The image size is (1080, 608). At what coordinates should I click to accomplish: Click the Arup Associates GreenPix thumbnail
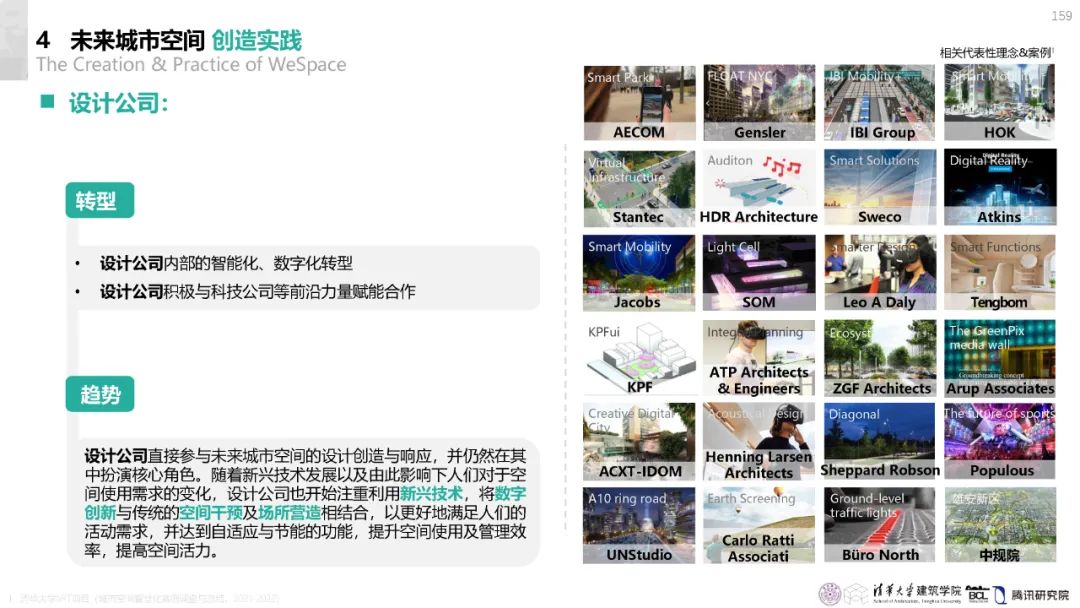click(x=999, y=358)
